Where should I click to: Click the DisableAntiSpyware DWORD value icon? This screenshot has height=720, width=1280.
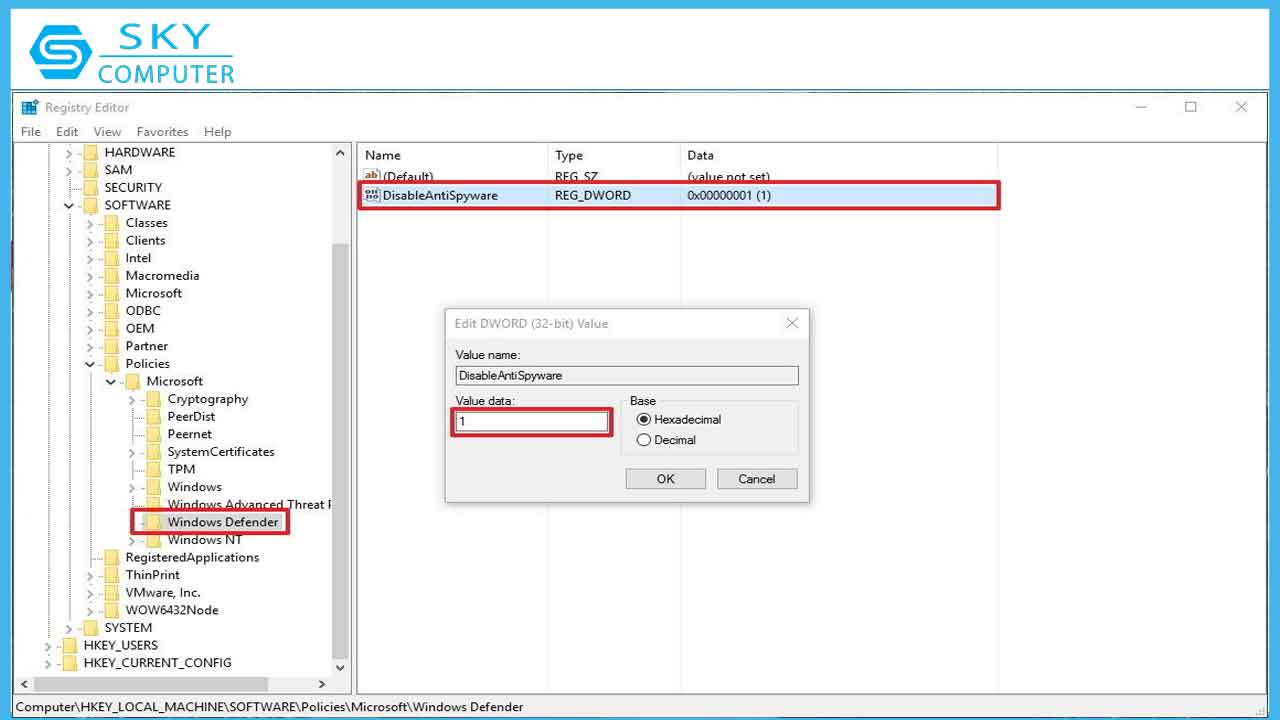pos(372,195)
